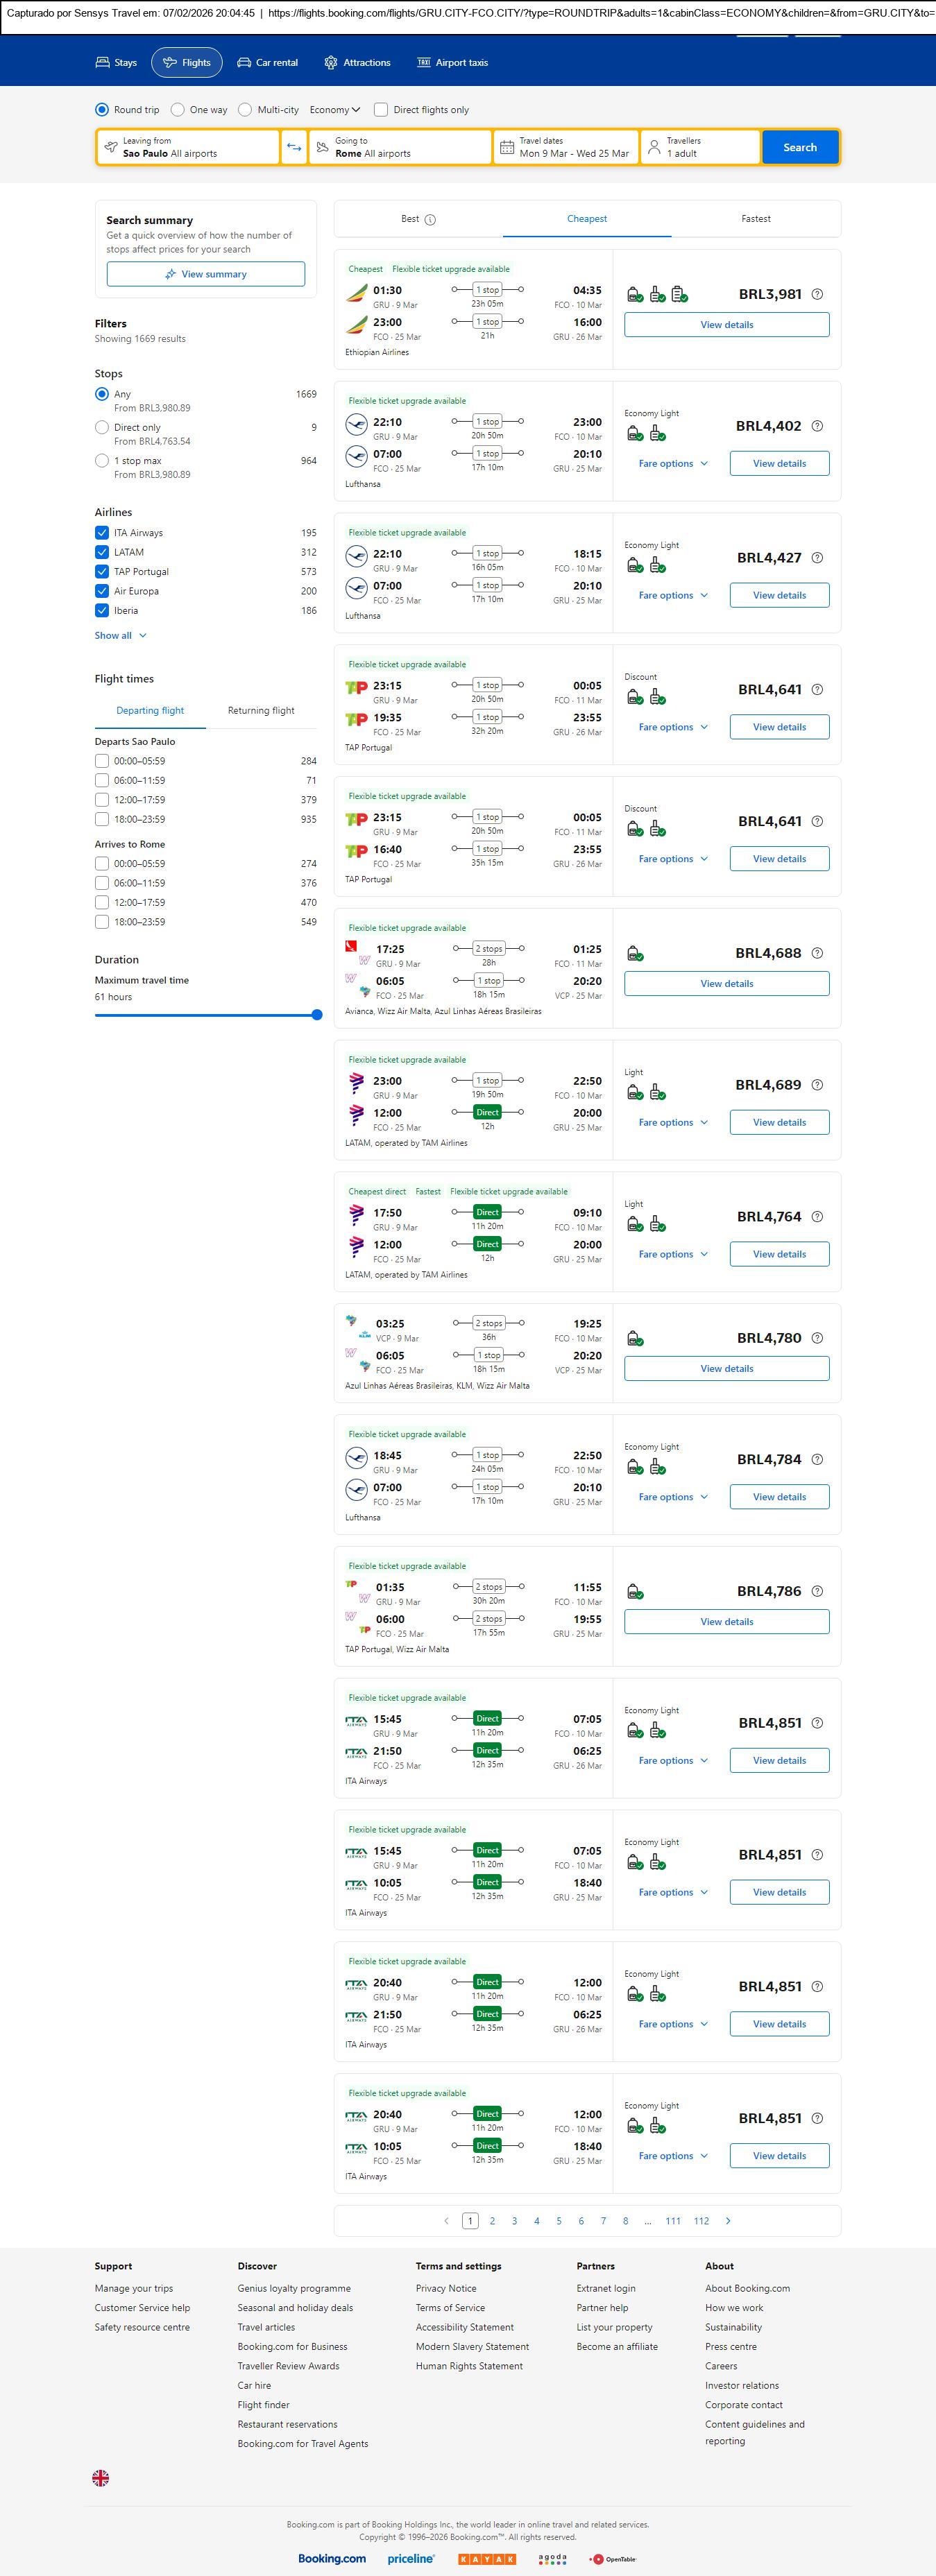Image resolution: width=936 pixels, height=2576 pixels.
Task: Click the blue Search button
Action: pos(799,147)
